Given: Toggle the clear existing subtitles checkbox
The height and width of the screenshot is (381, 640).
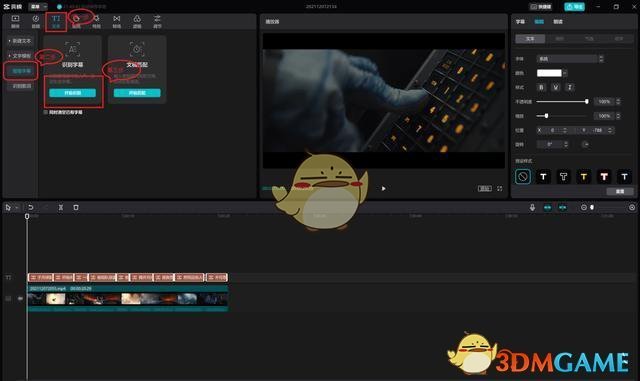Looking at the screenshot, I should tap(46, 112).
